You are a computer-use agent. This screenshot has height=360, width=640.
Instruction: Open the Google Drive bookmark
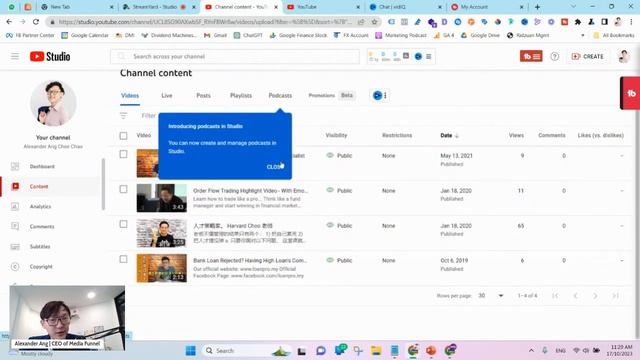(481, 36)
